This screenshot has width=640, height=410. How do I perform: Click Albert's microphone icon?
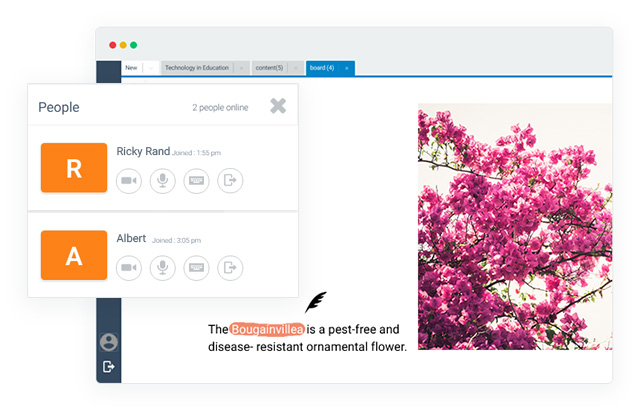click(163, 267)
